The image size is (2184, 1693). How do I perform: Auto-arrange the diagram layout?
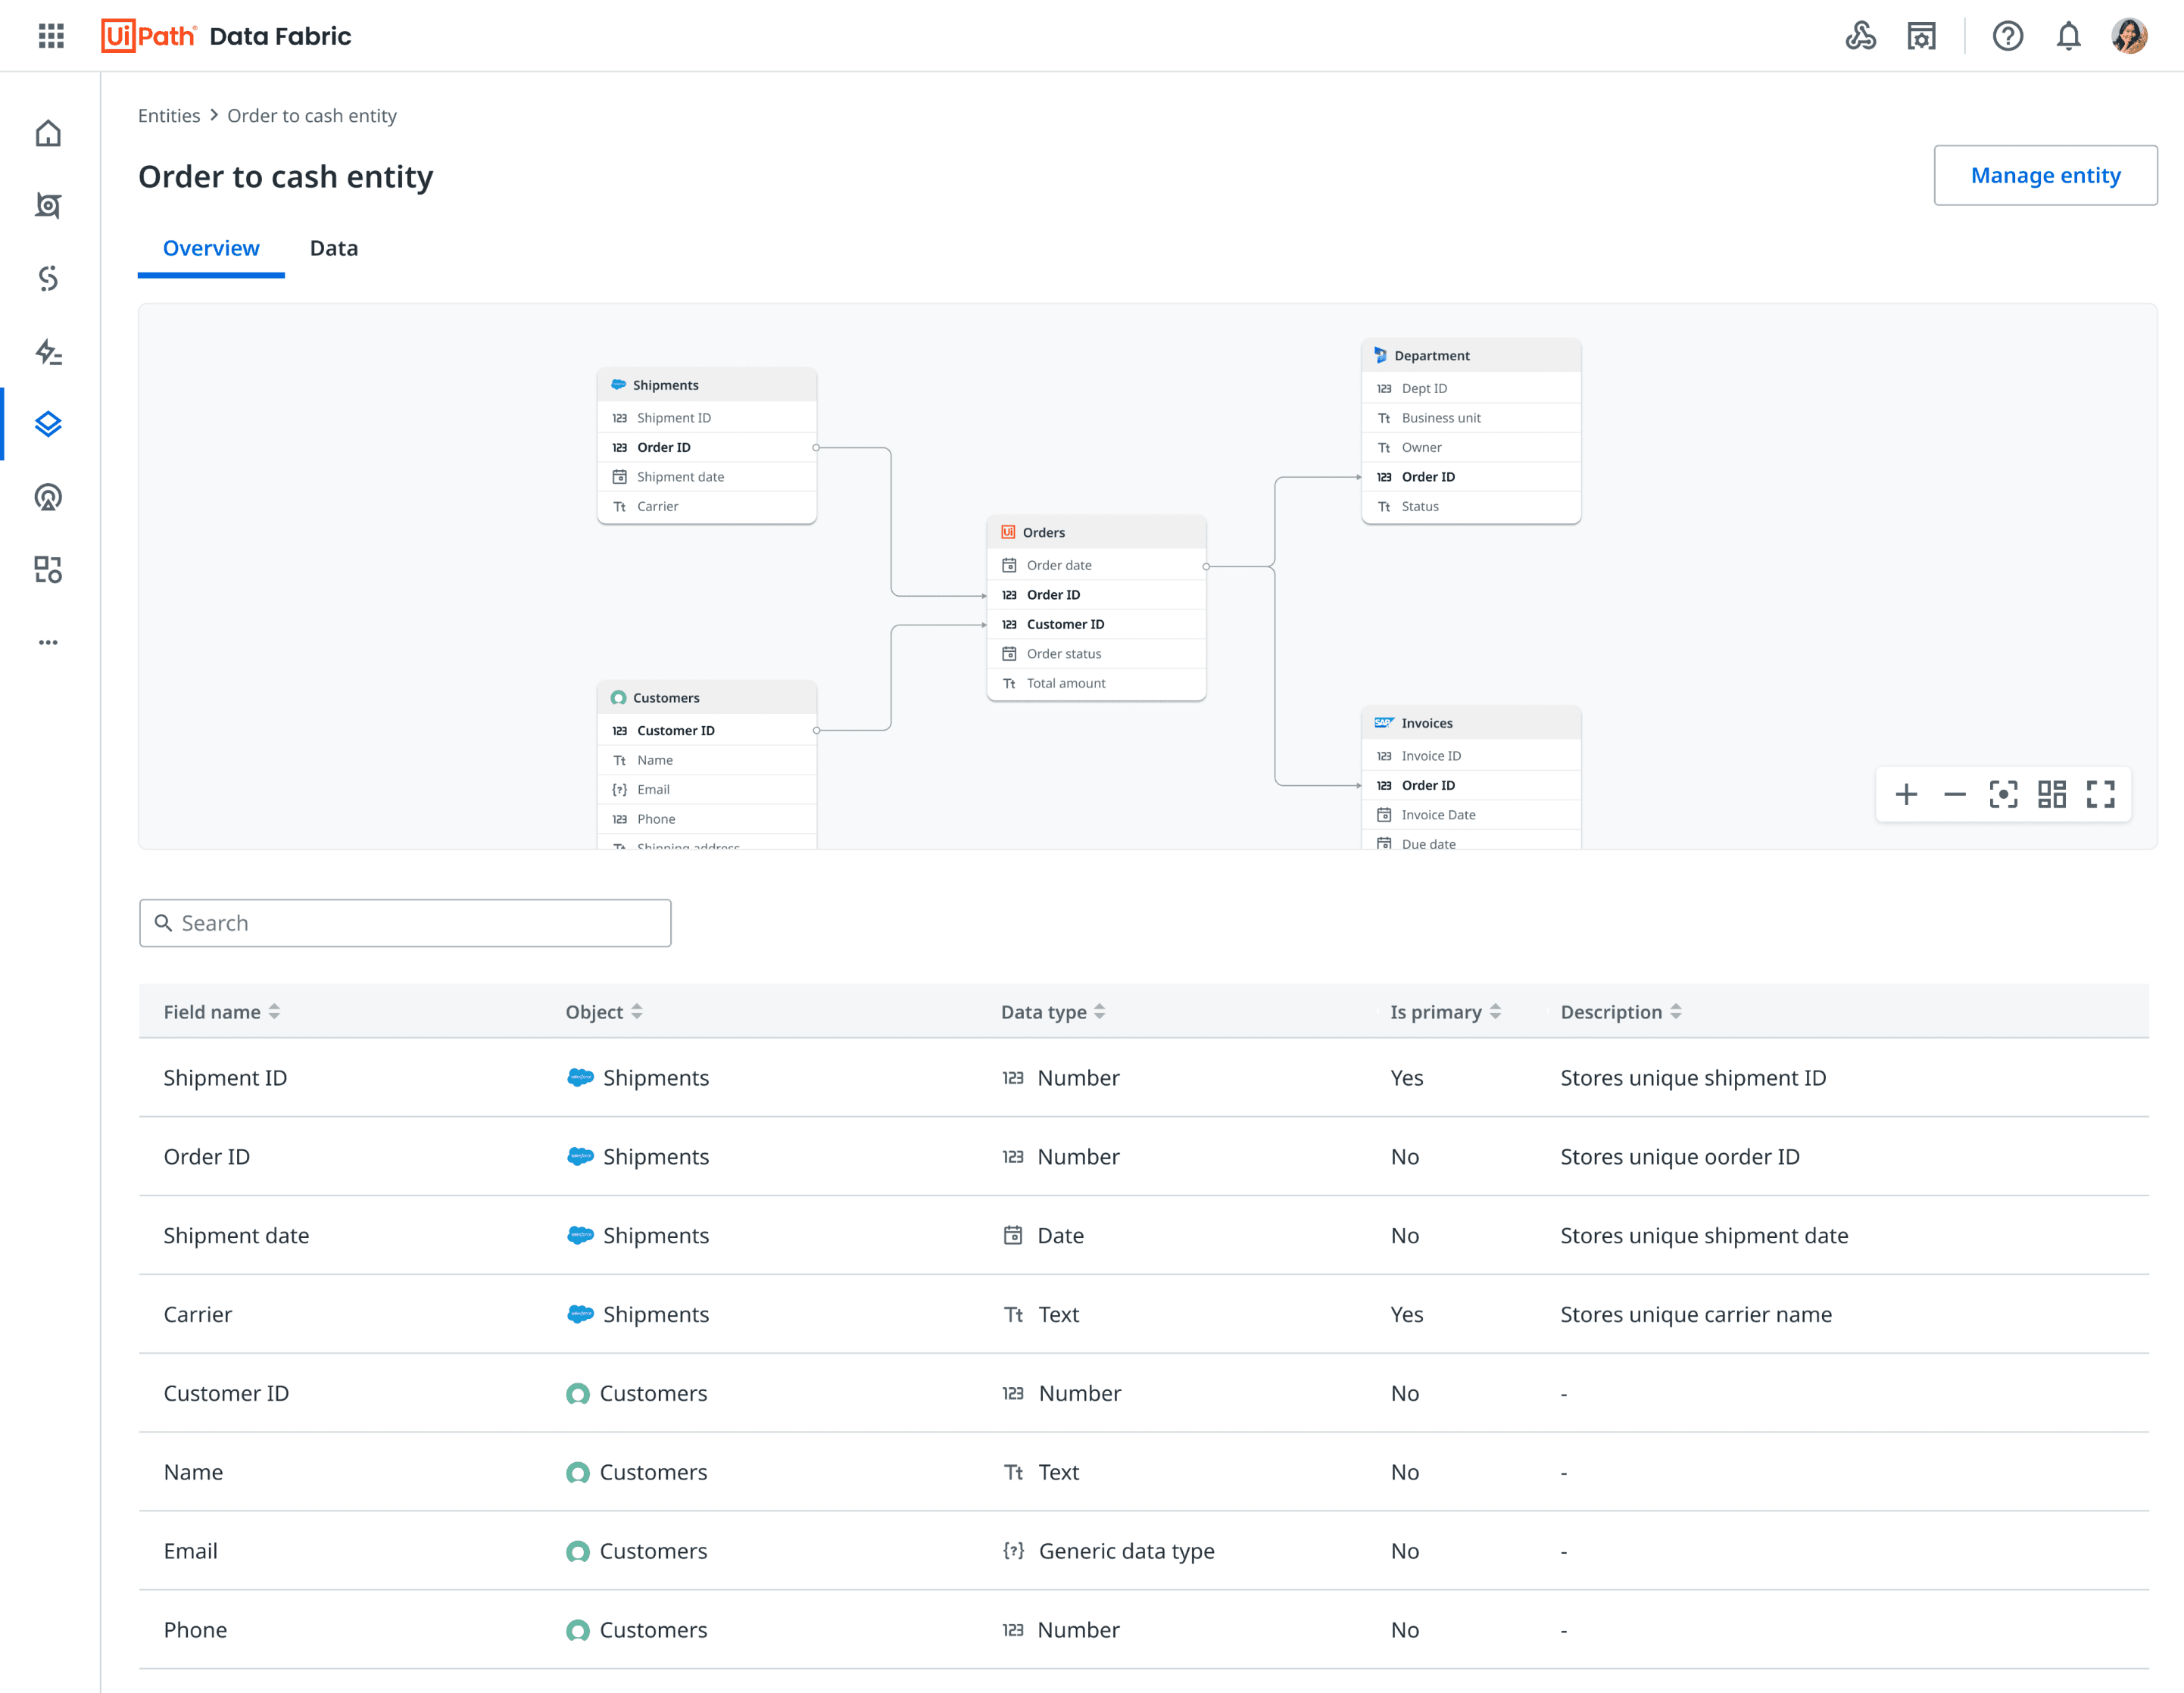point(2052,794)
